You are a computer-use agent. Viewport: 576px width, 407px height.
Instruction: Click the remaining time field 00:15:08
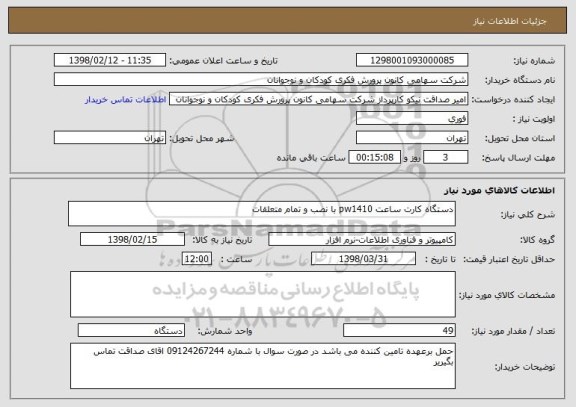(x=374, y=157)
